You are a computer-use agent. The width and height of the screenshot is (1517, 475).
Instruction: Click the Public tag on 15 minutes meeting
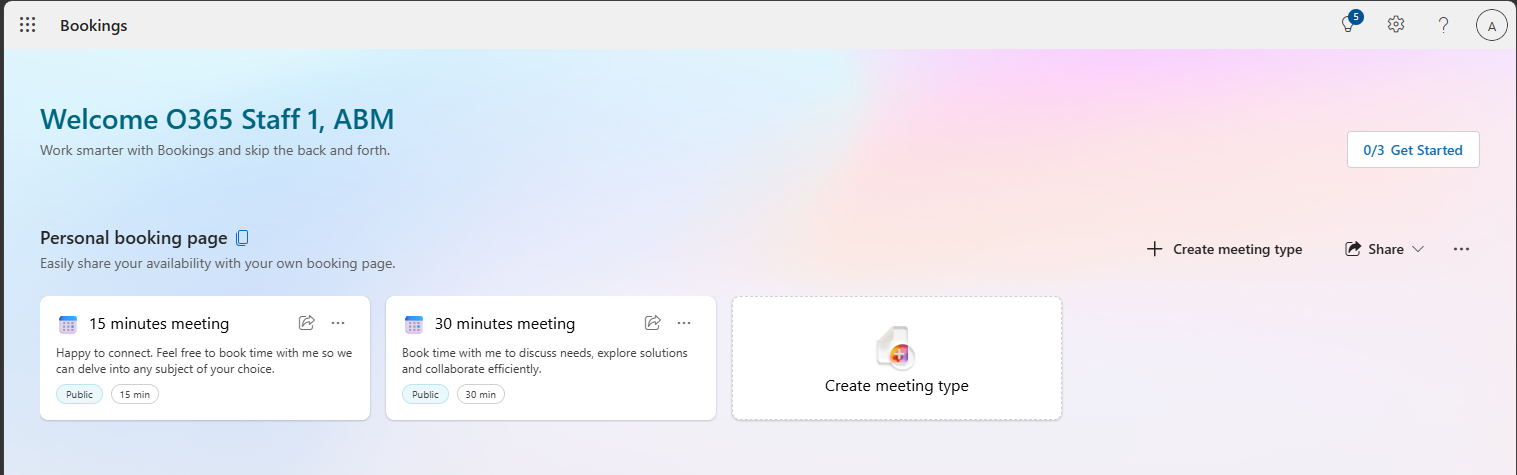click(79, 394)
